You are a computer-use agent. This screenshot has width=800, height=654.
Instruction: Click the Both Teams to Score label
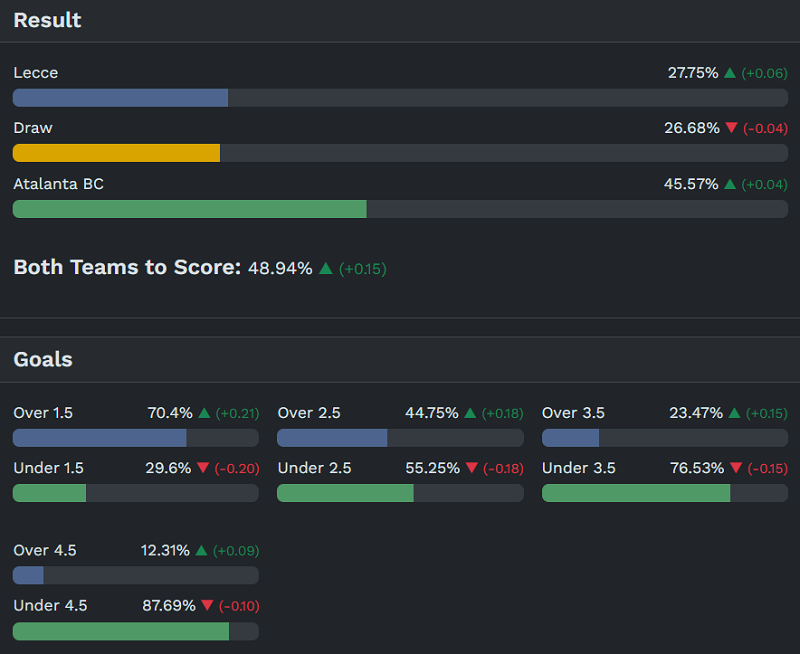[127, 268]
